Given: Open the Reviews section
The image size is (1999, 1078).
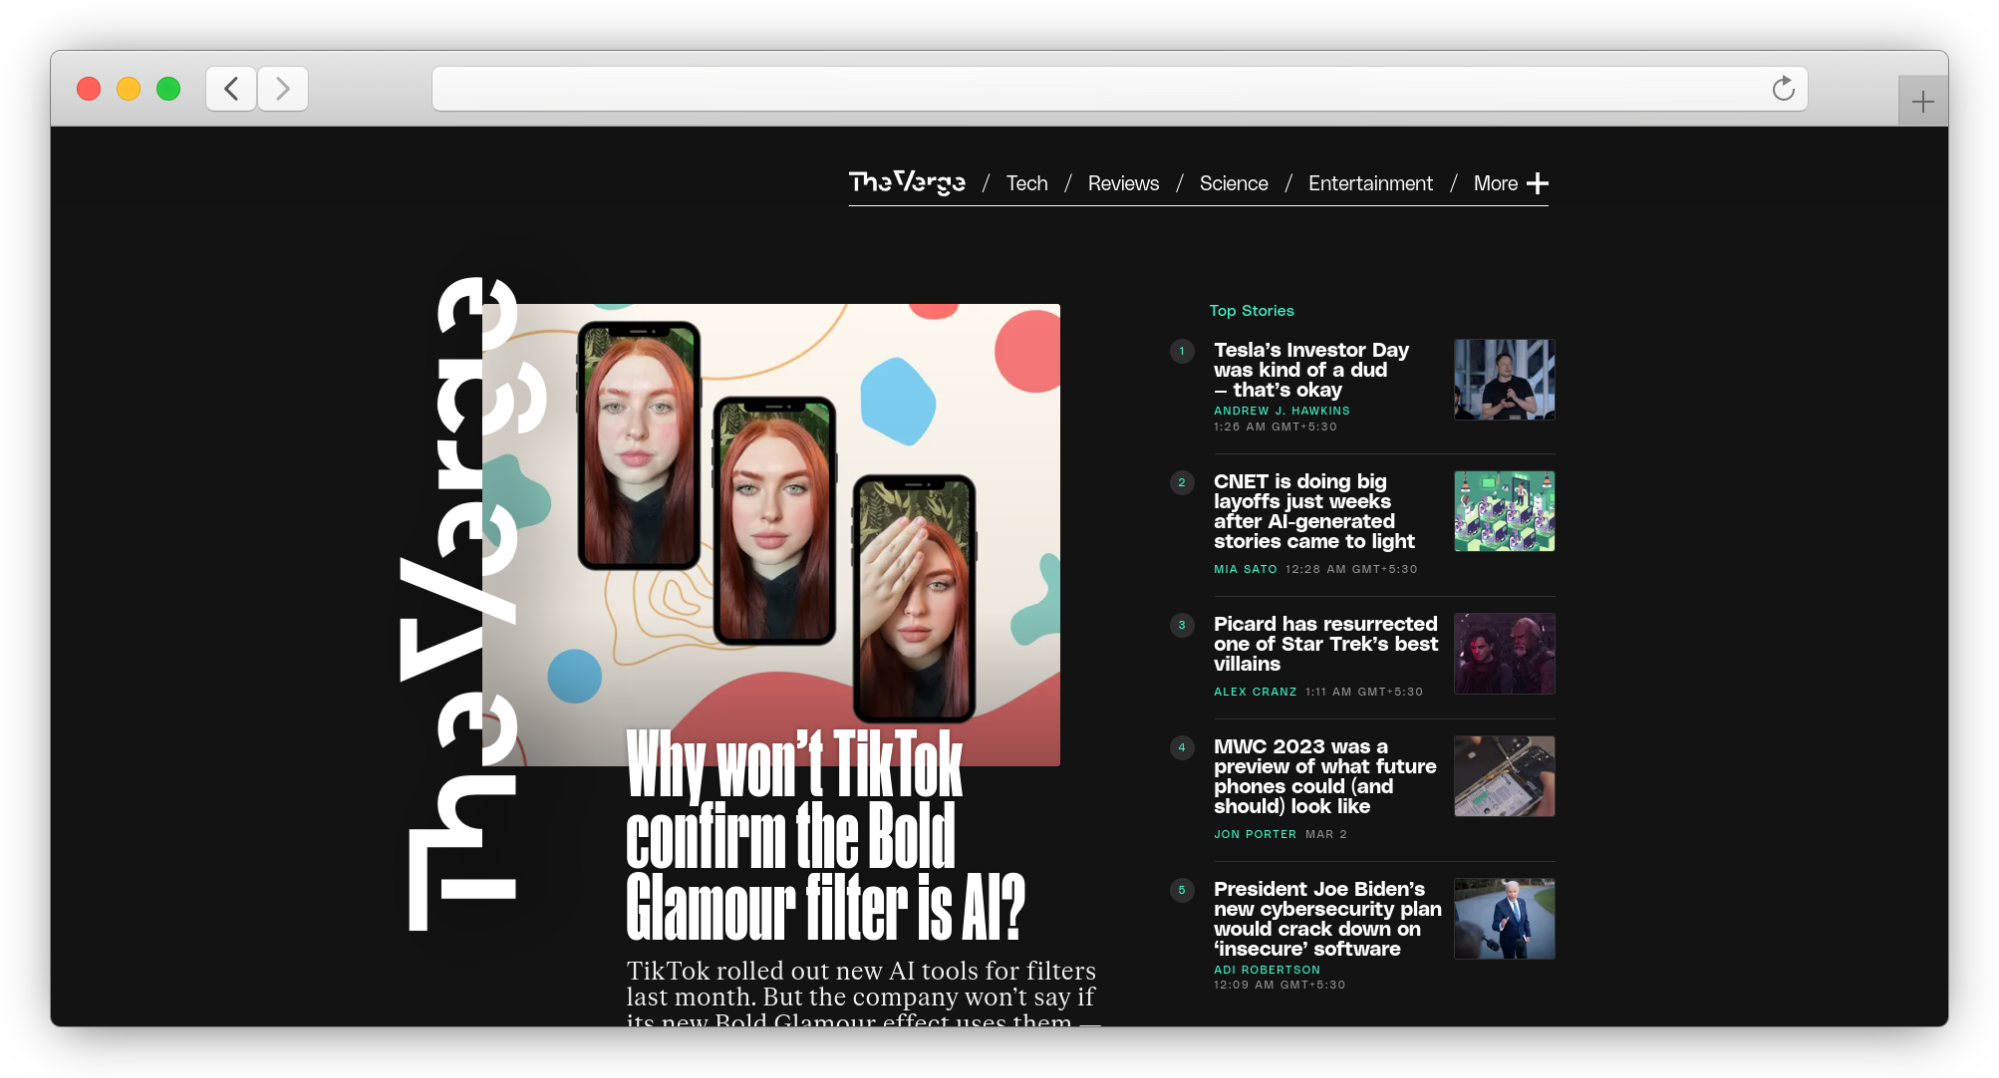Looking at the screenshot, I should pyautogui.click(x=1123, y=183).
